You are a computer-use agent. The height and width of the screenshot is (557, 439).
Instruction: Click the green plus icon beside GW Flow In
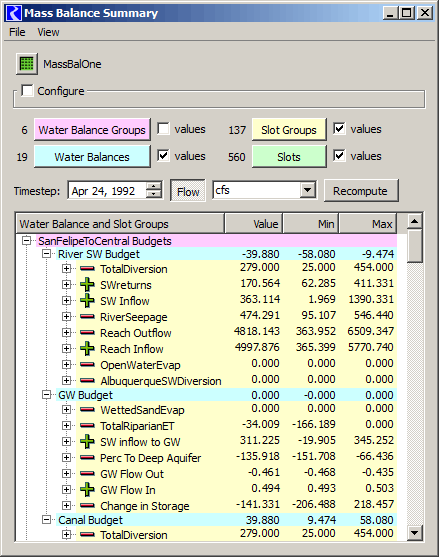tap(87, 490)
